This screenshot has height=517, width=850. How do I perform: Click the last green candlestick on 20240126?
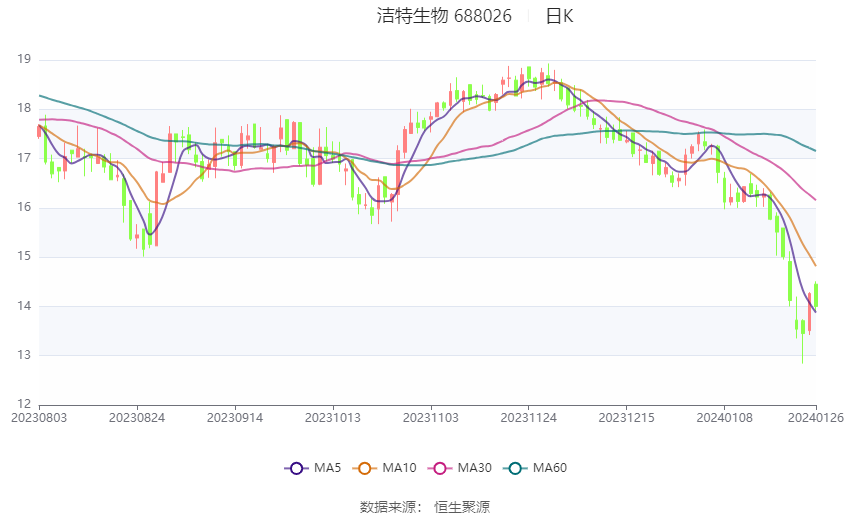(816, 295)
